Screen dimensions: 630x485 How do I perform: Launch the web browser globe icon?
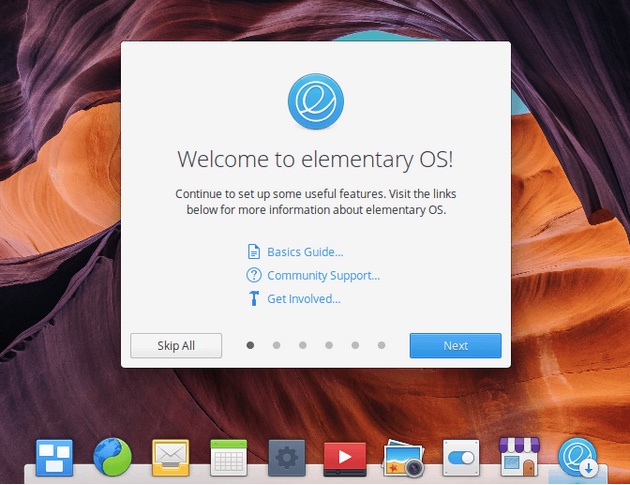click(x=112, y=457)
